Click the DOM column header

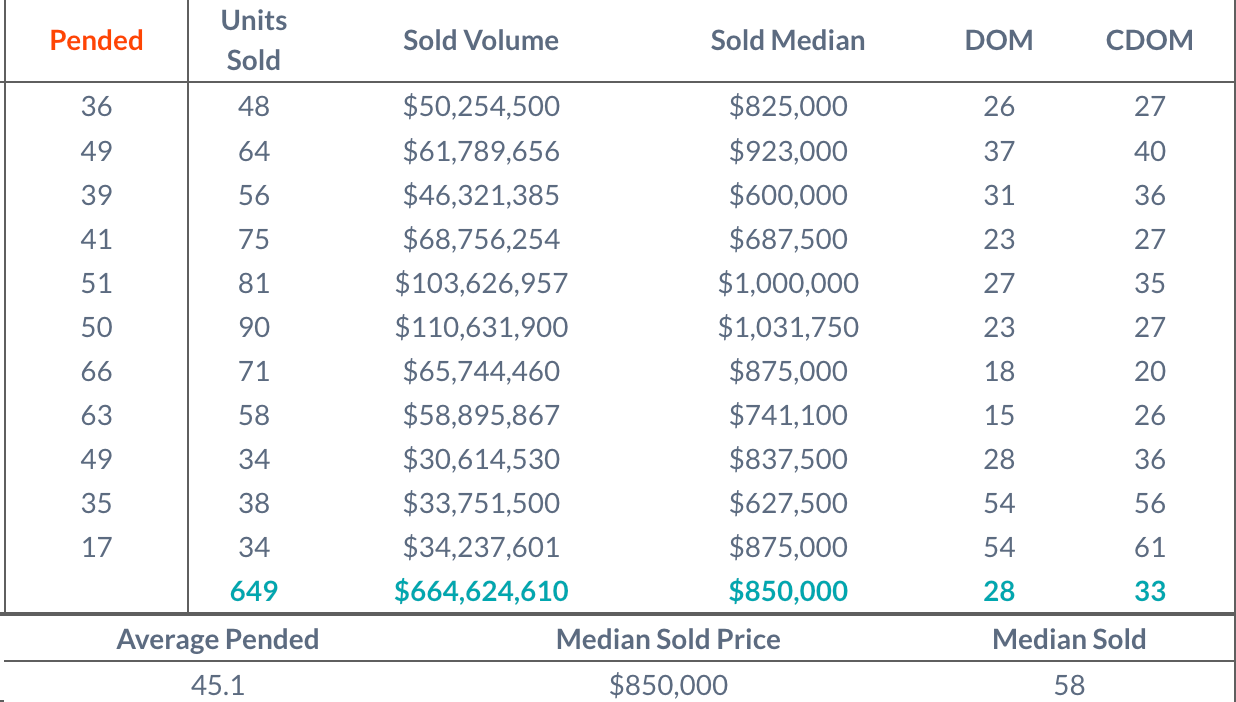click(999, 41)
